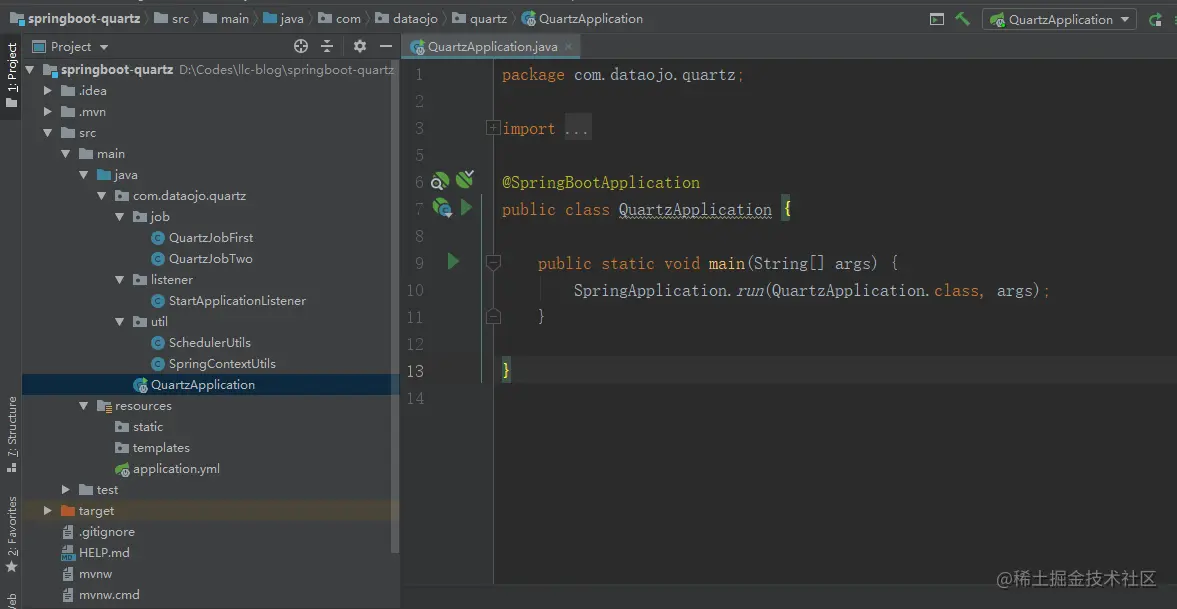This screenshot has height=609, width=1177.
Task: Click the com breadcrumb segment
Action: point(348,19)
